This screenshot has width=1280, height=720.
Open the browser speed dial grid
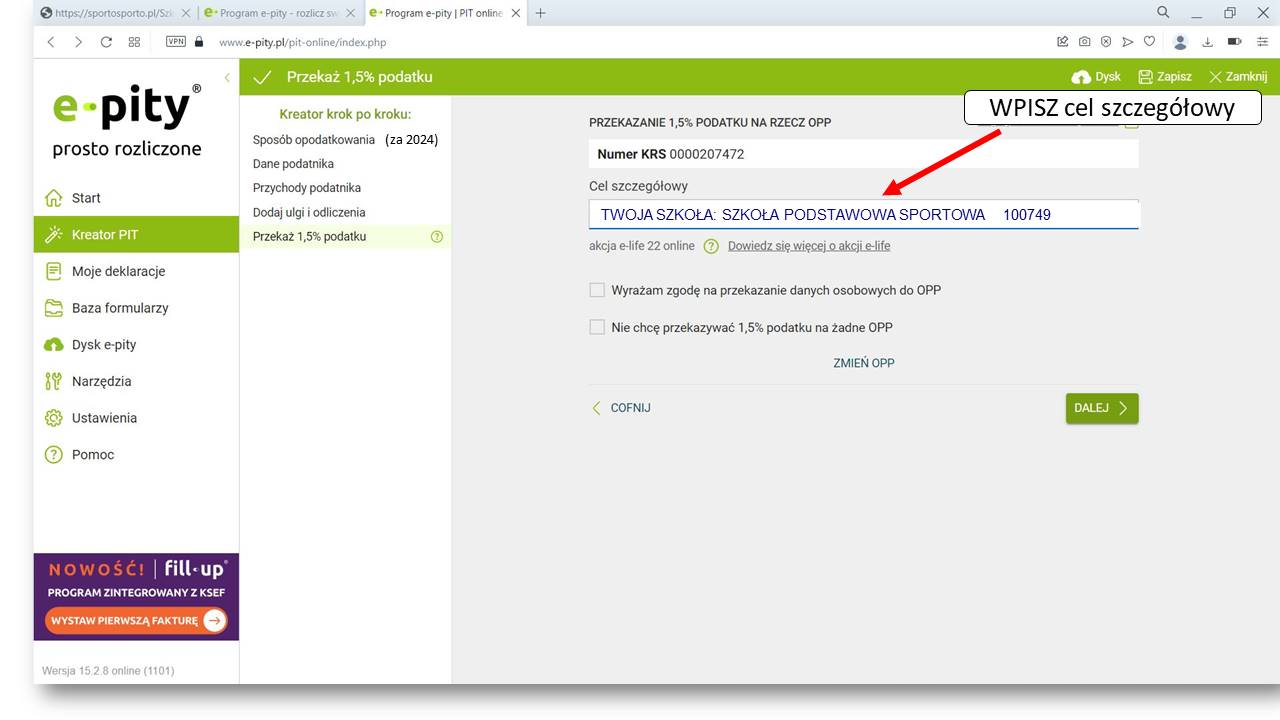pyautogui.click(x=134, y=42)
